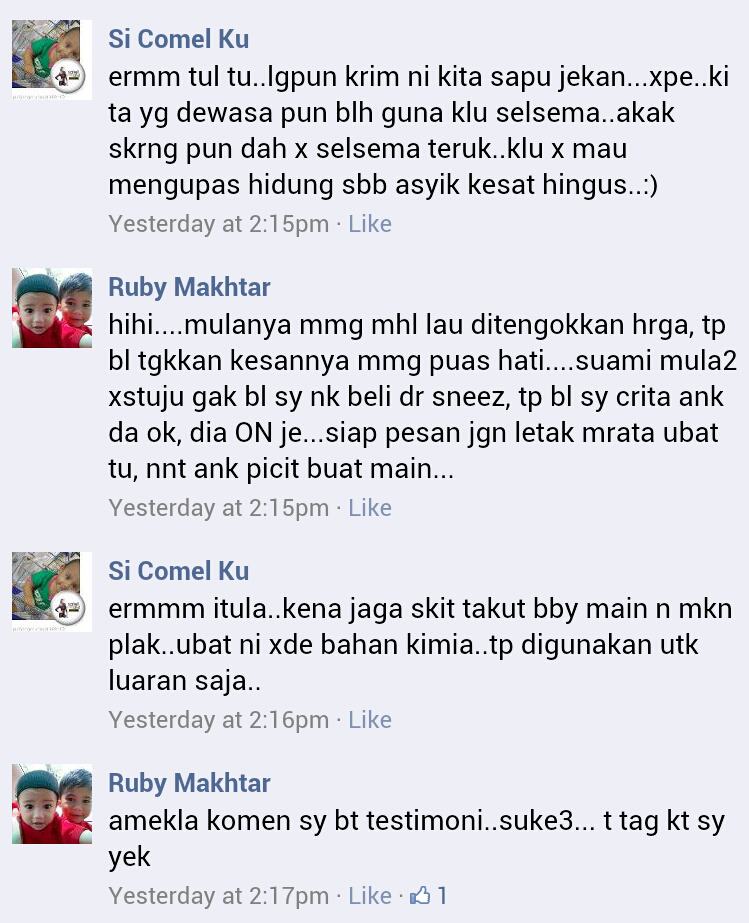The image size is (749, 923).
Task: Open the Si Comel Ku name above "ermm tul tu"
Action: point(178,39)
